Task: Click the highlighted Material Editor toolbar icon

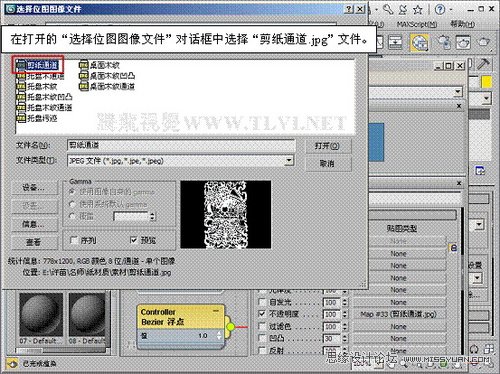Action: [x=419, y=43]
